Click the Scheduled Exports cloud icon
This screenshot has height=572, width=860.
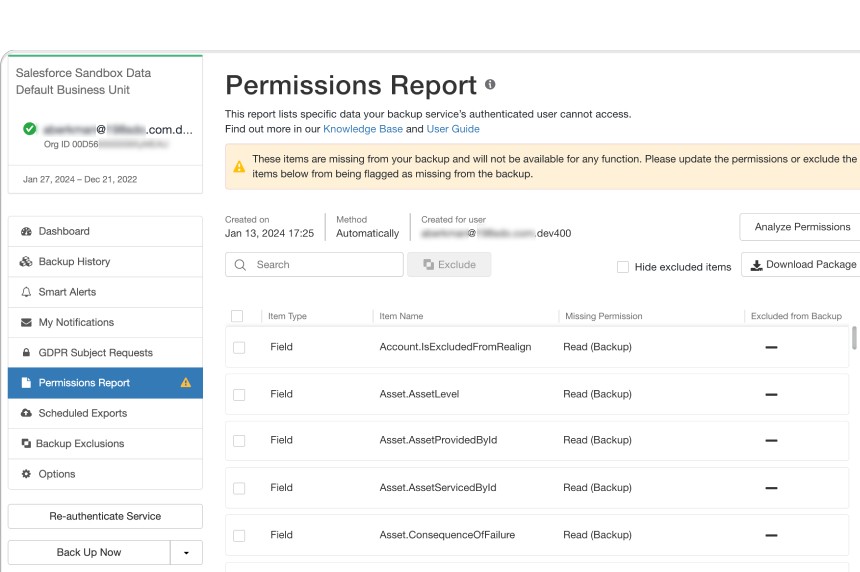point(26,413)
